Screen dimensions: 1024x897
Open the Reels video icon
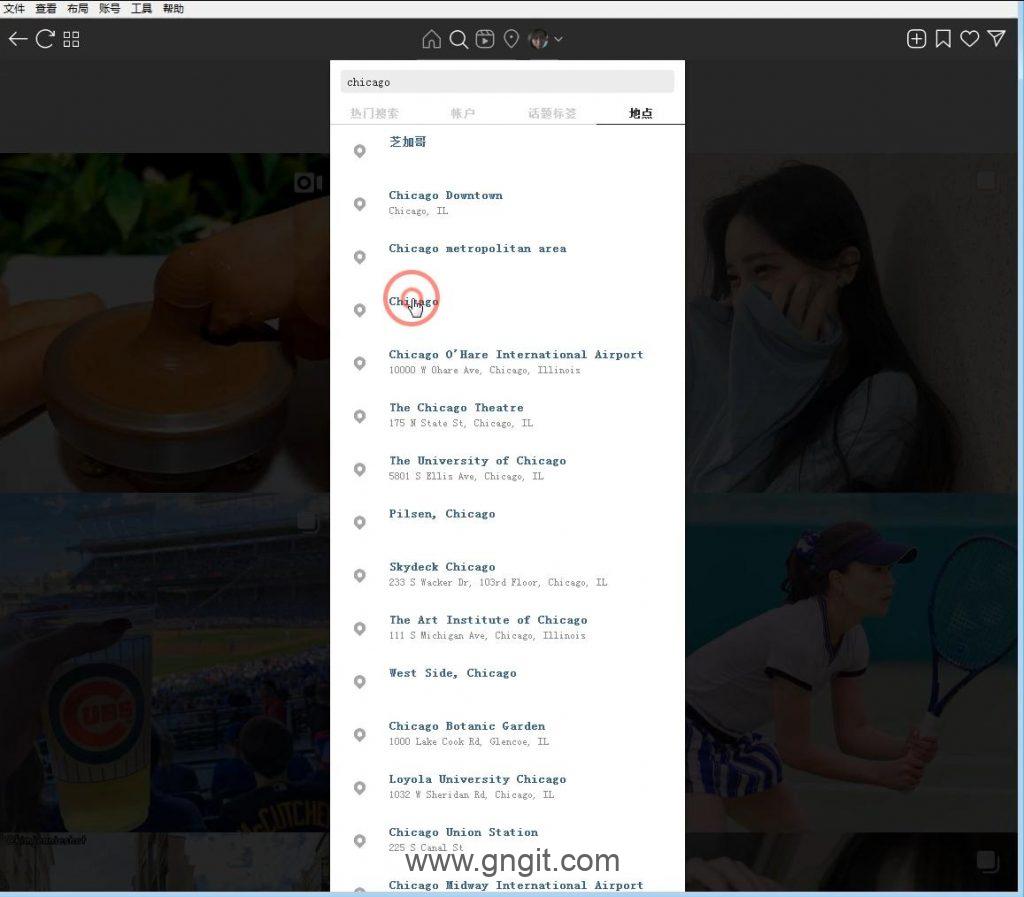485,39
